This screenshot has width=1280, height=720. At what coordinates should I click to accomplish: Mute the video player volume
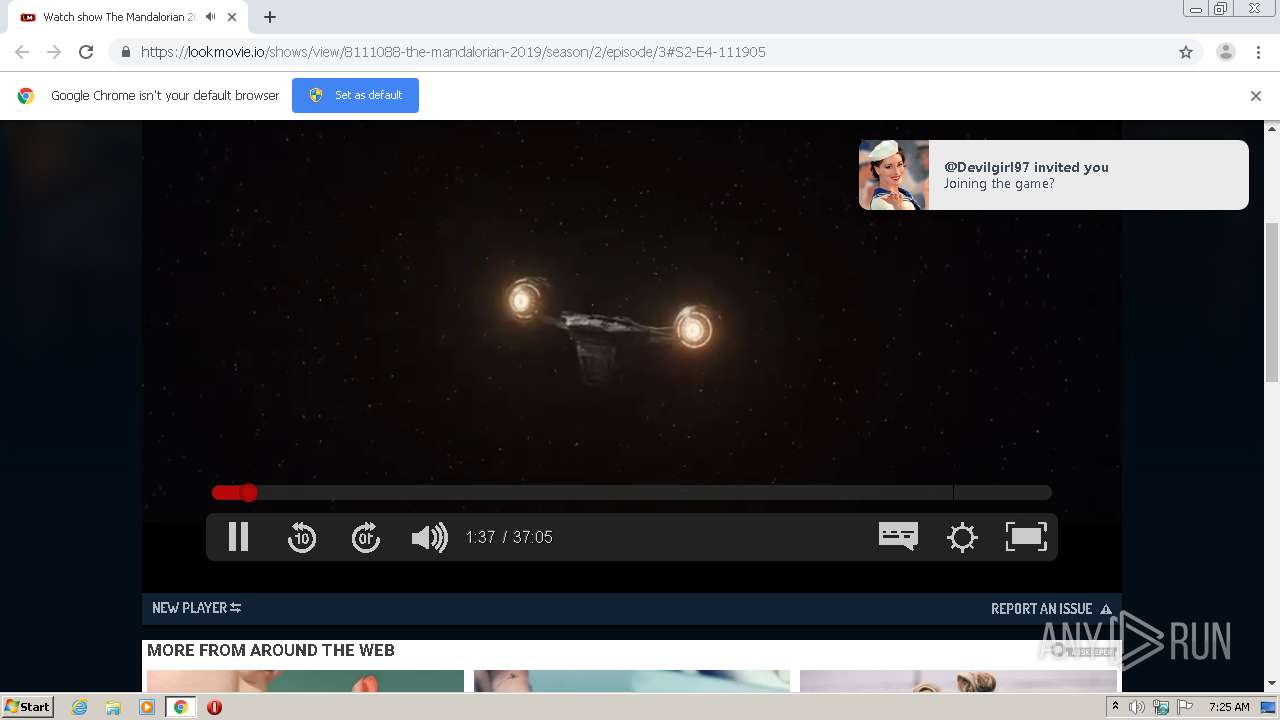coord(430,537)
